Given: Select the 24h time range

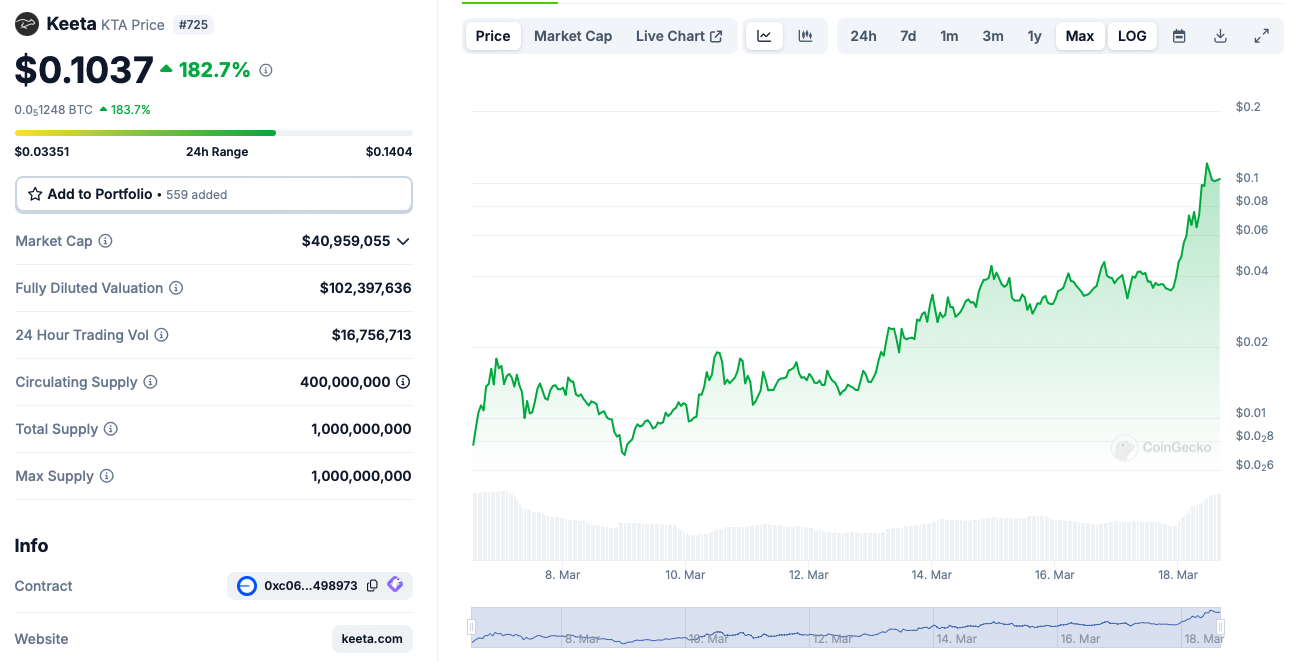Looking at the screenshot, I should tap(863, 36).
